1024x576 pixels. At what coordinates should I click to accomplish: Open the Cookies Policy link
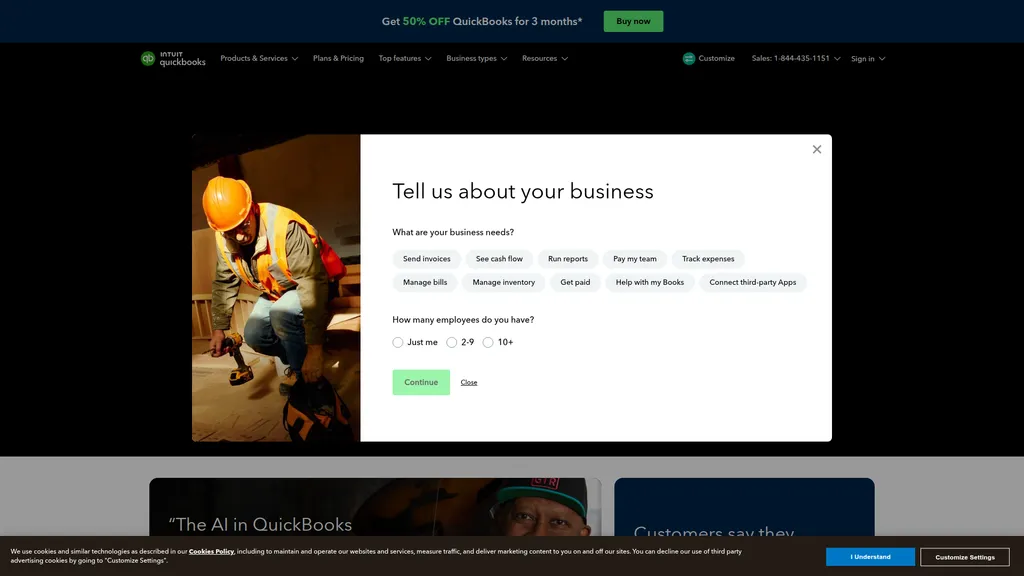pos(211,552)
